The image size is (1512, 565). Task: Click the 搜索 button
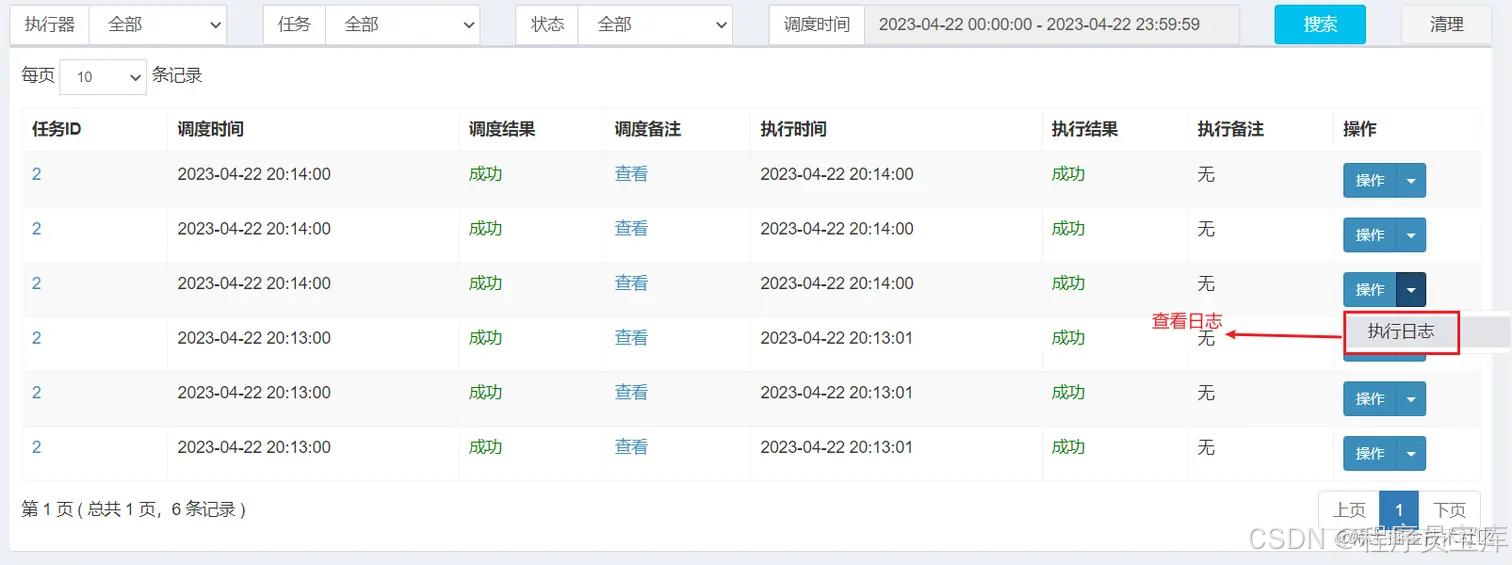coord(1320,25)
